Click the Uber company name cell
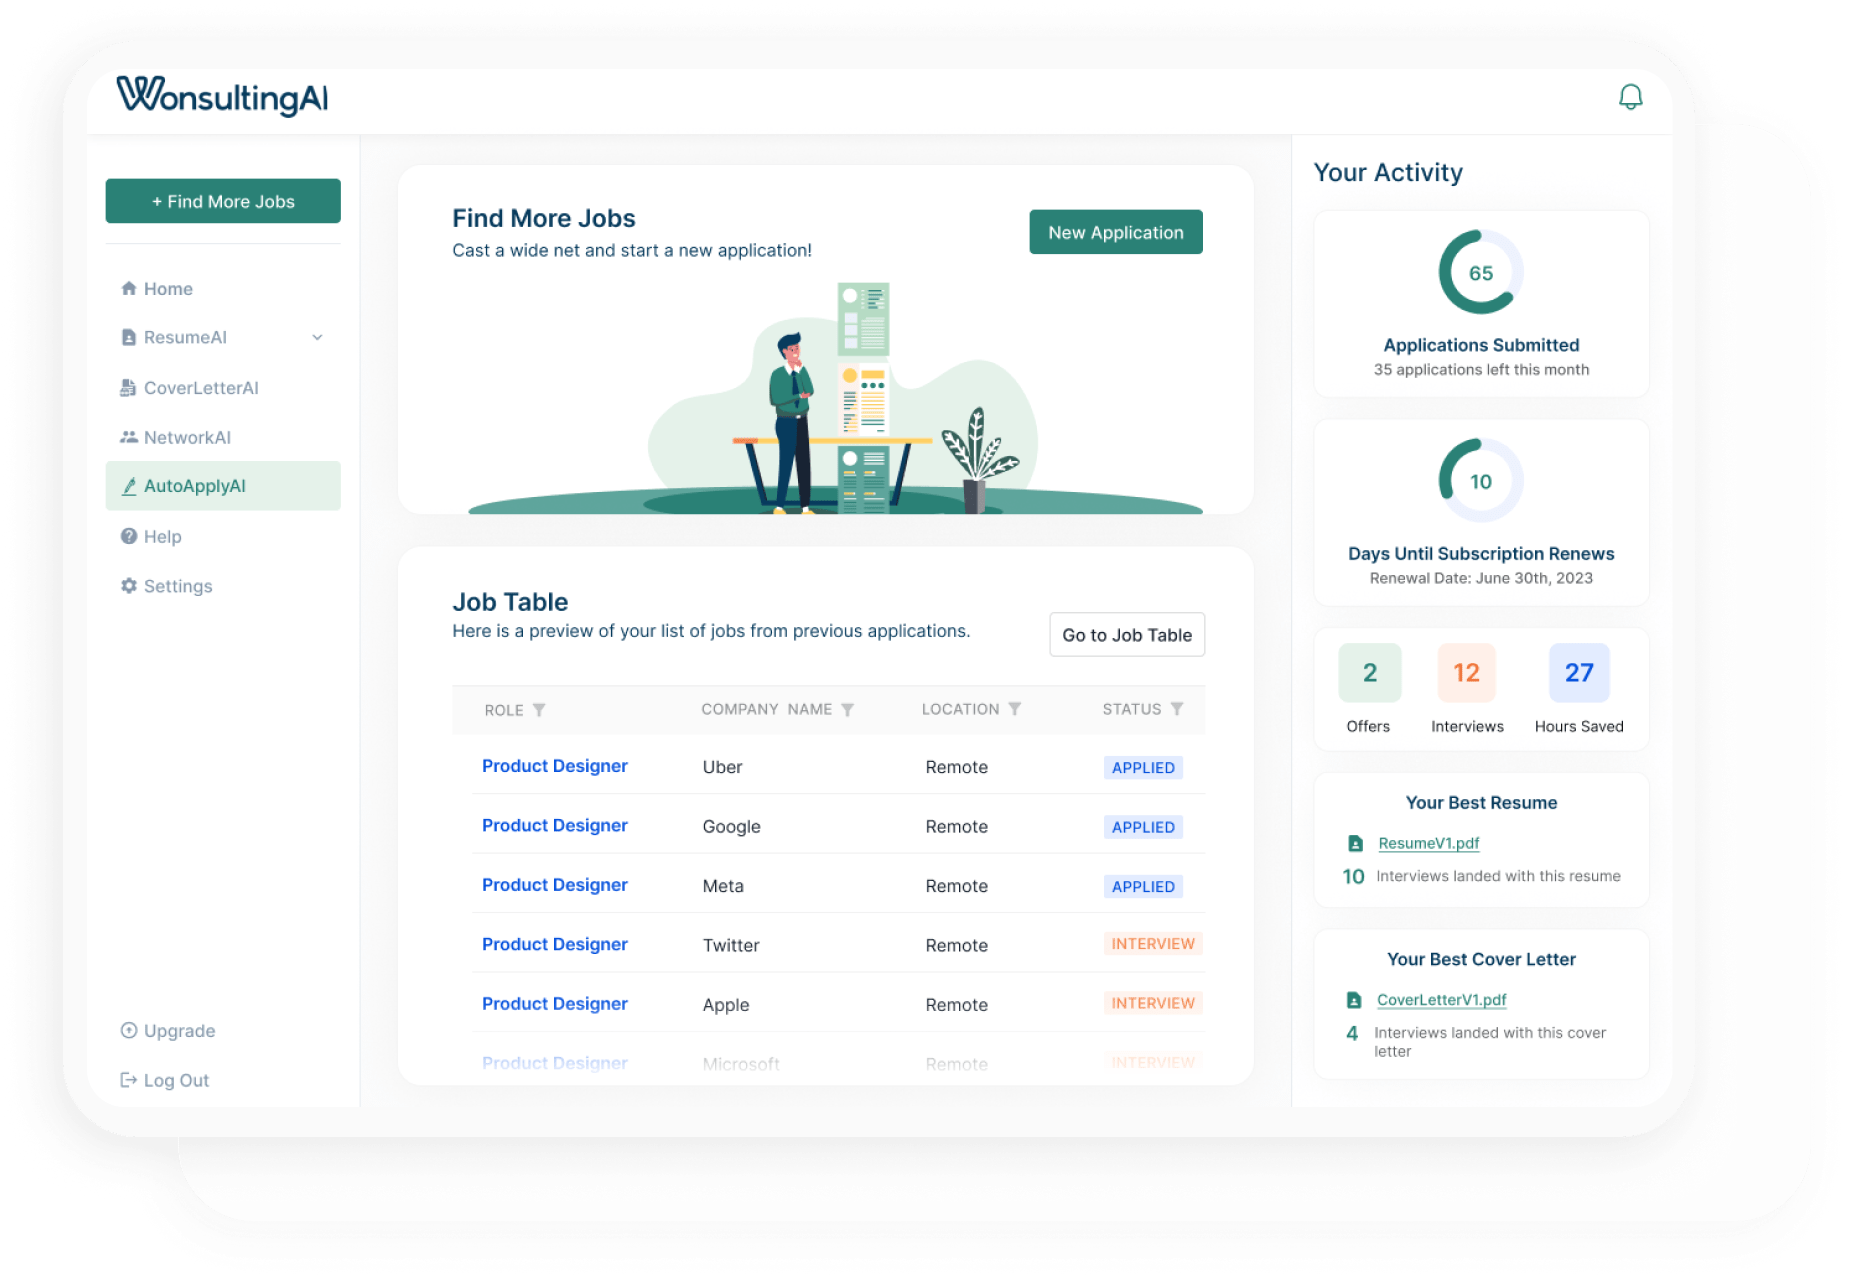The width and height of the screenshot is (1853, 1286). pyautogui.click(x=722, y=768)
